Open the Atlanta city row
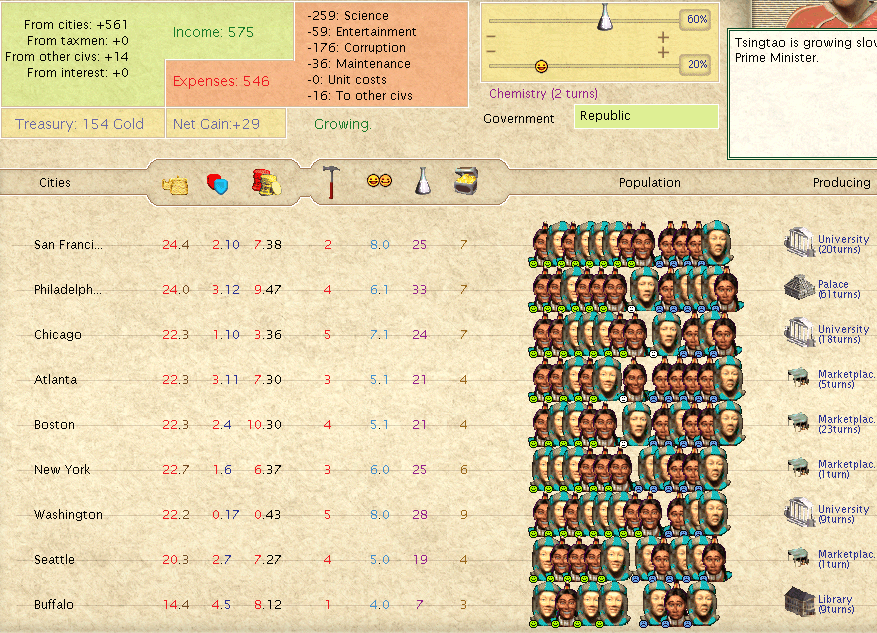The height and width of the screenshot is (633, 877). [x=55, y=379]
